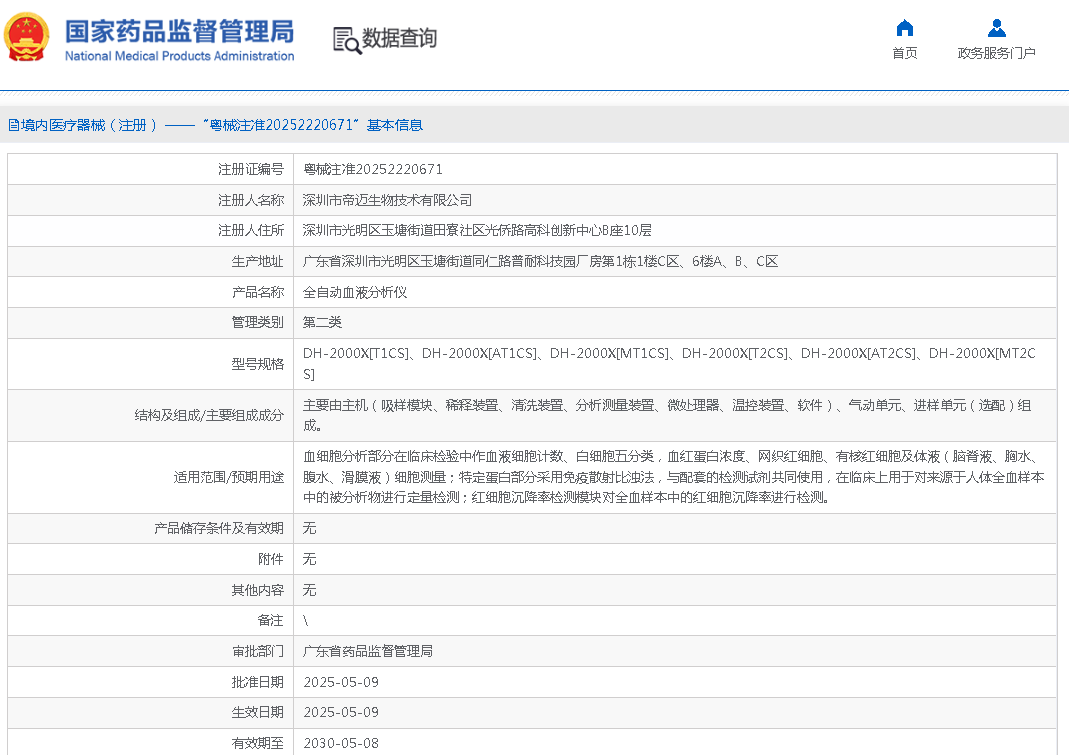Select the composition text starting 主要由主机
This screenshot has height=755, width=1069.
coord(667,415)
